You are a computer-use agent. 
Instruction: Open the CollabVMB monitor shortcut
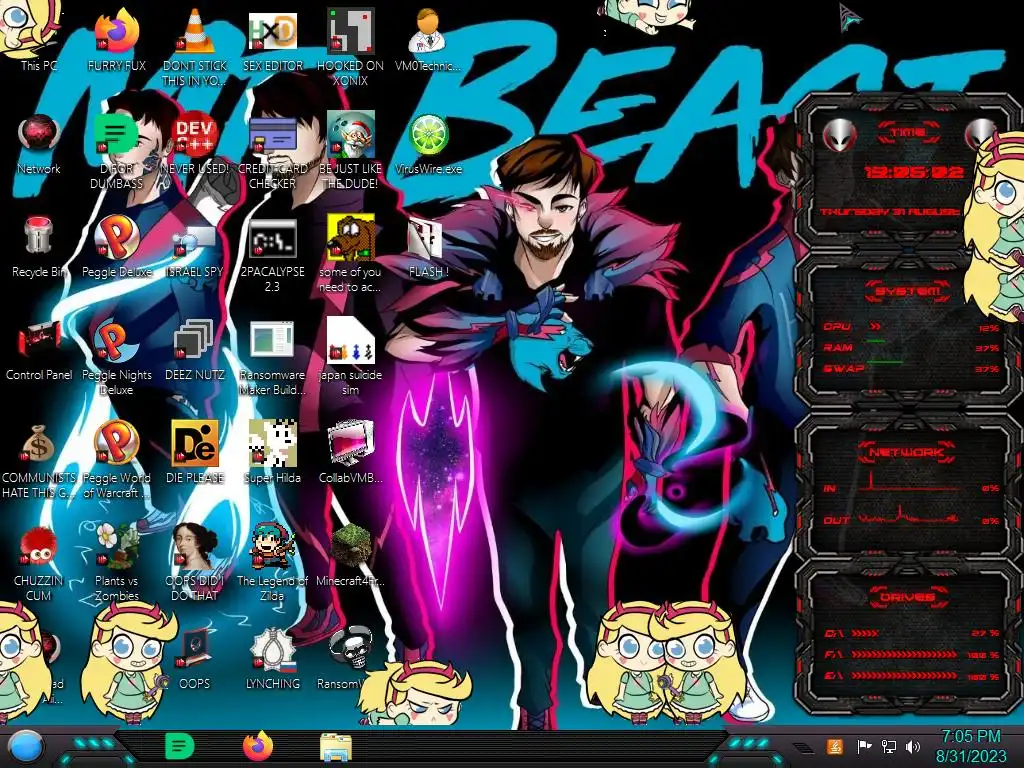350,453
